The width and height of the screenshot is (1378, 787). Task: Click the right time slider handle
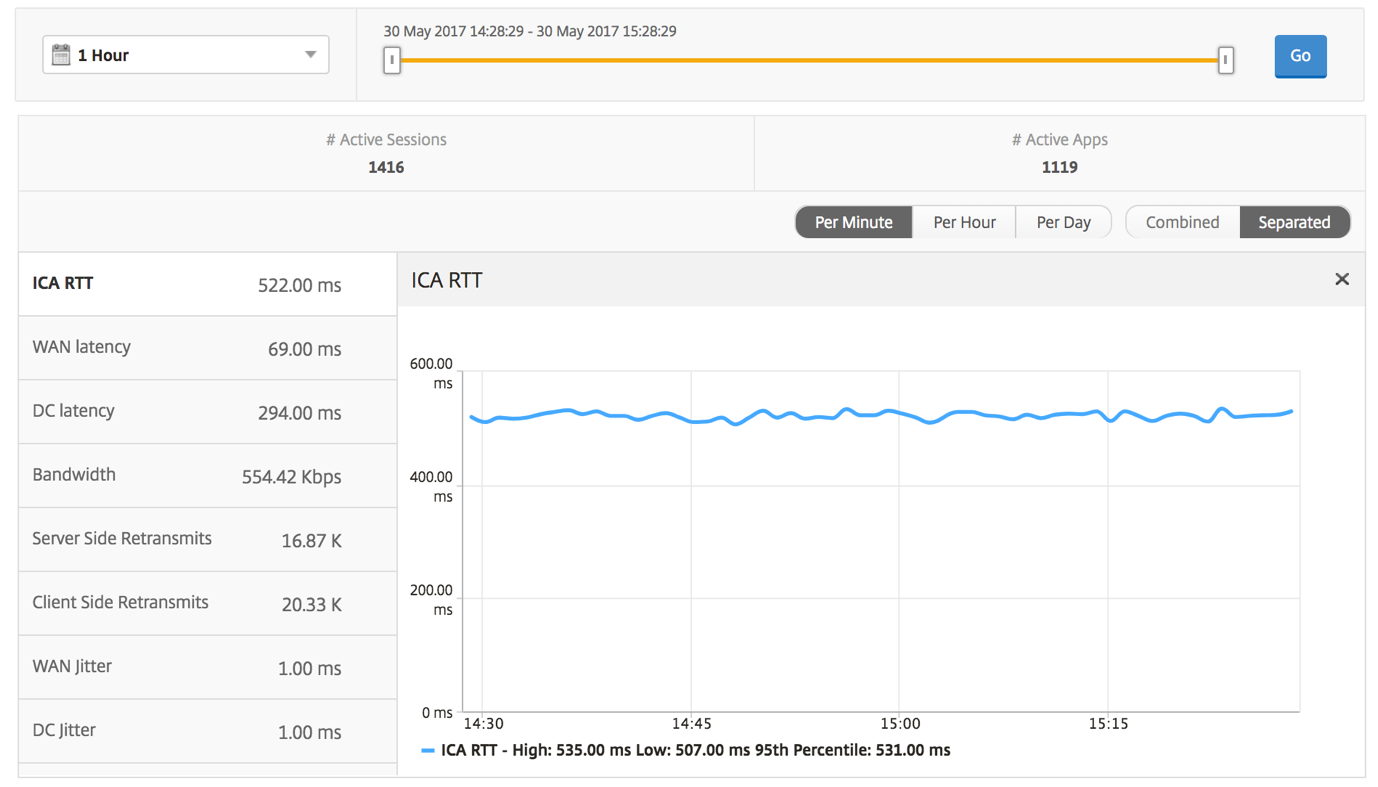pos(1225,60)
